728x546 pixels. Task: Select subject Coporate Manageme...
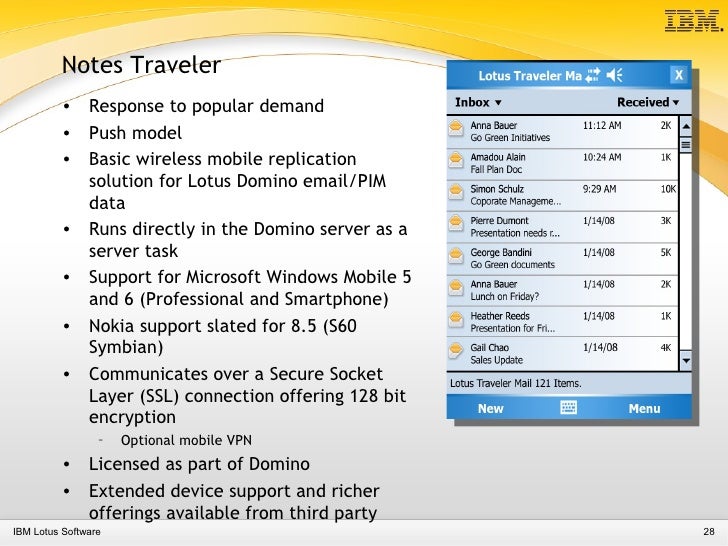(x=515, y=202)
